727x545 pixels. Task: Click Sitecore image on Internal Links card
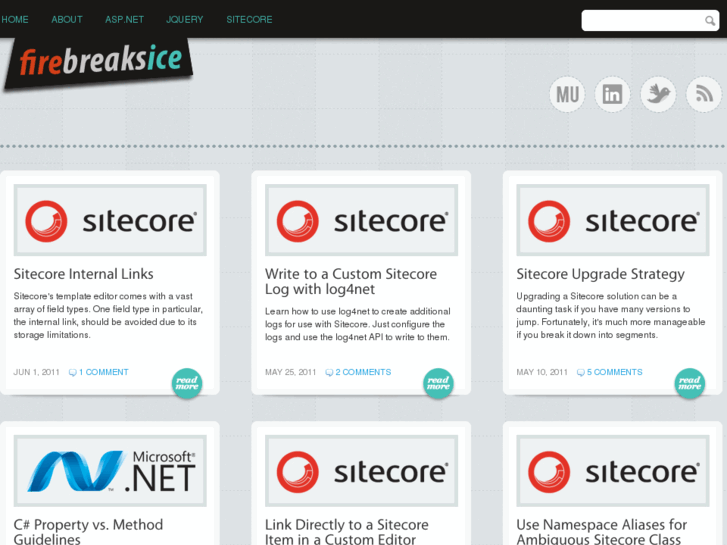tap(110, 220)
